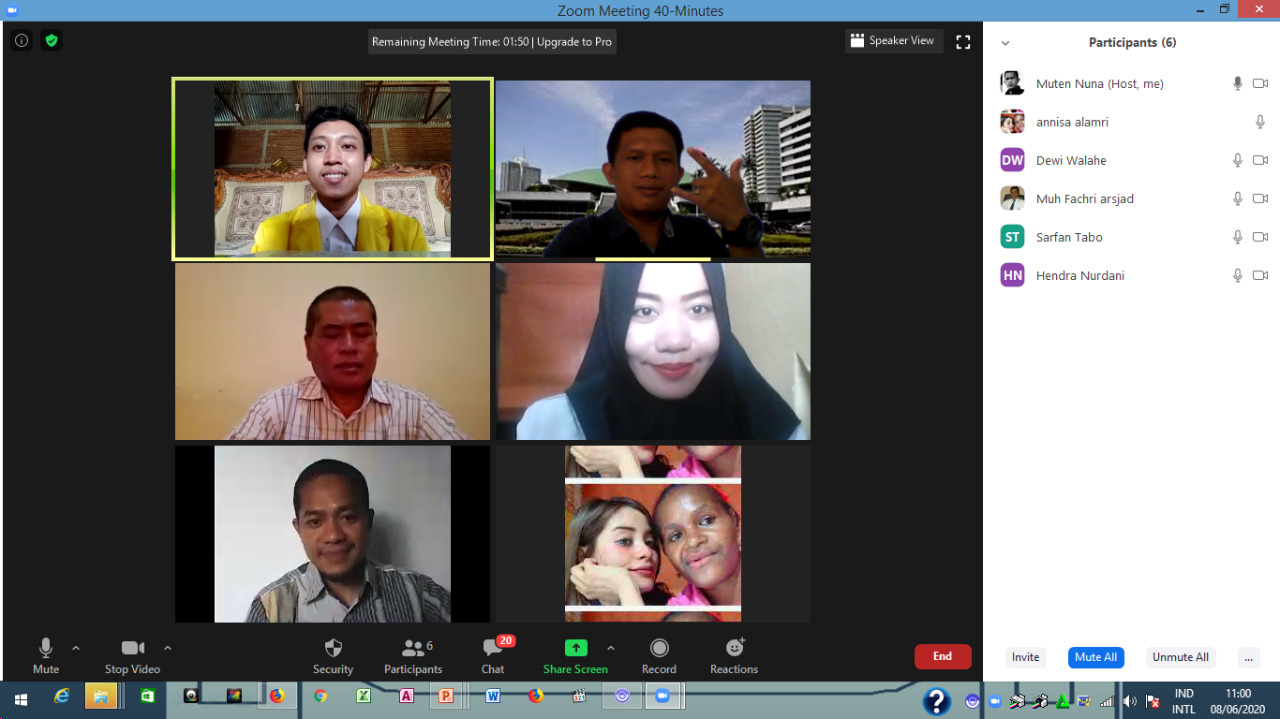Click the meeting information icon
The image size is (1280, 719).
pos(21,41)
